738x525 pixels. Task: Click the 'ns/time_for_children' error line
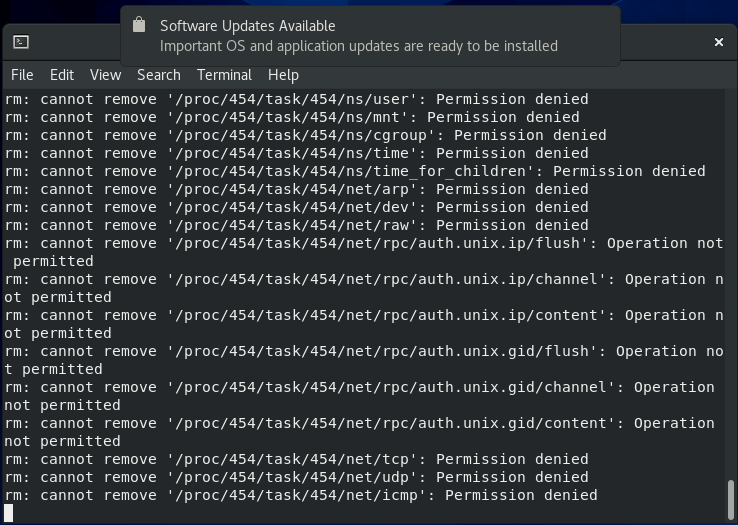click(354, 171)
